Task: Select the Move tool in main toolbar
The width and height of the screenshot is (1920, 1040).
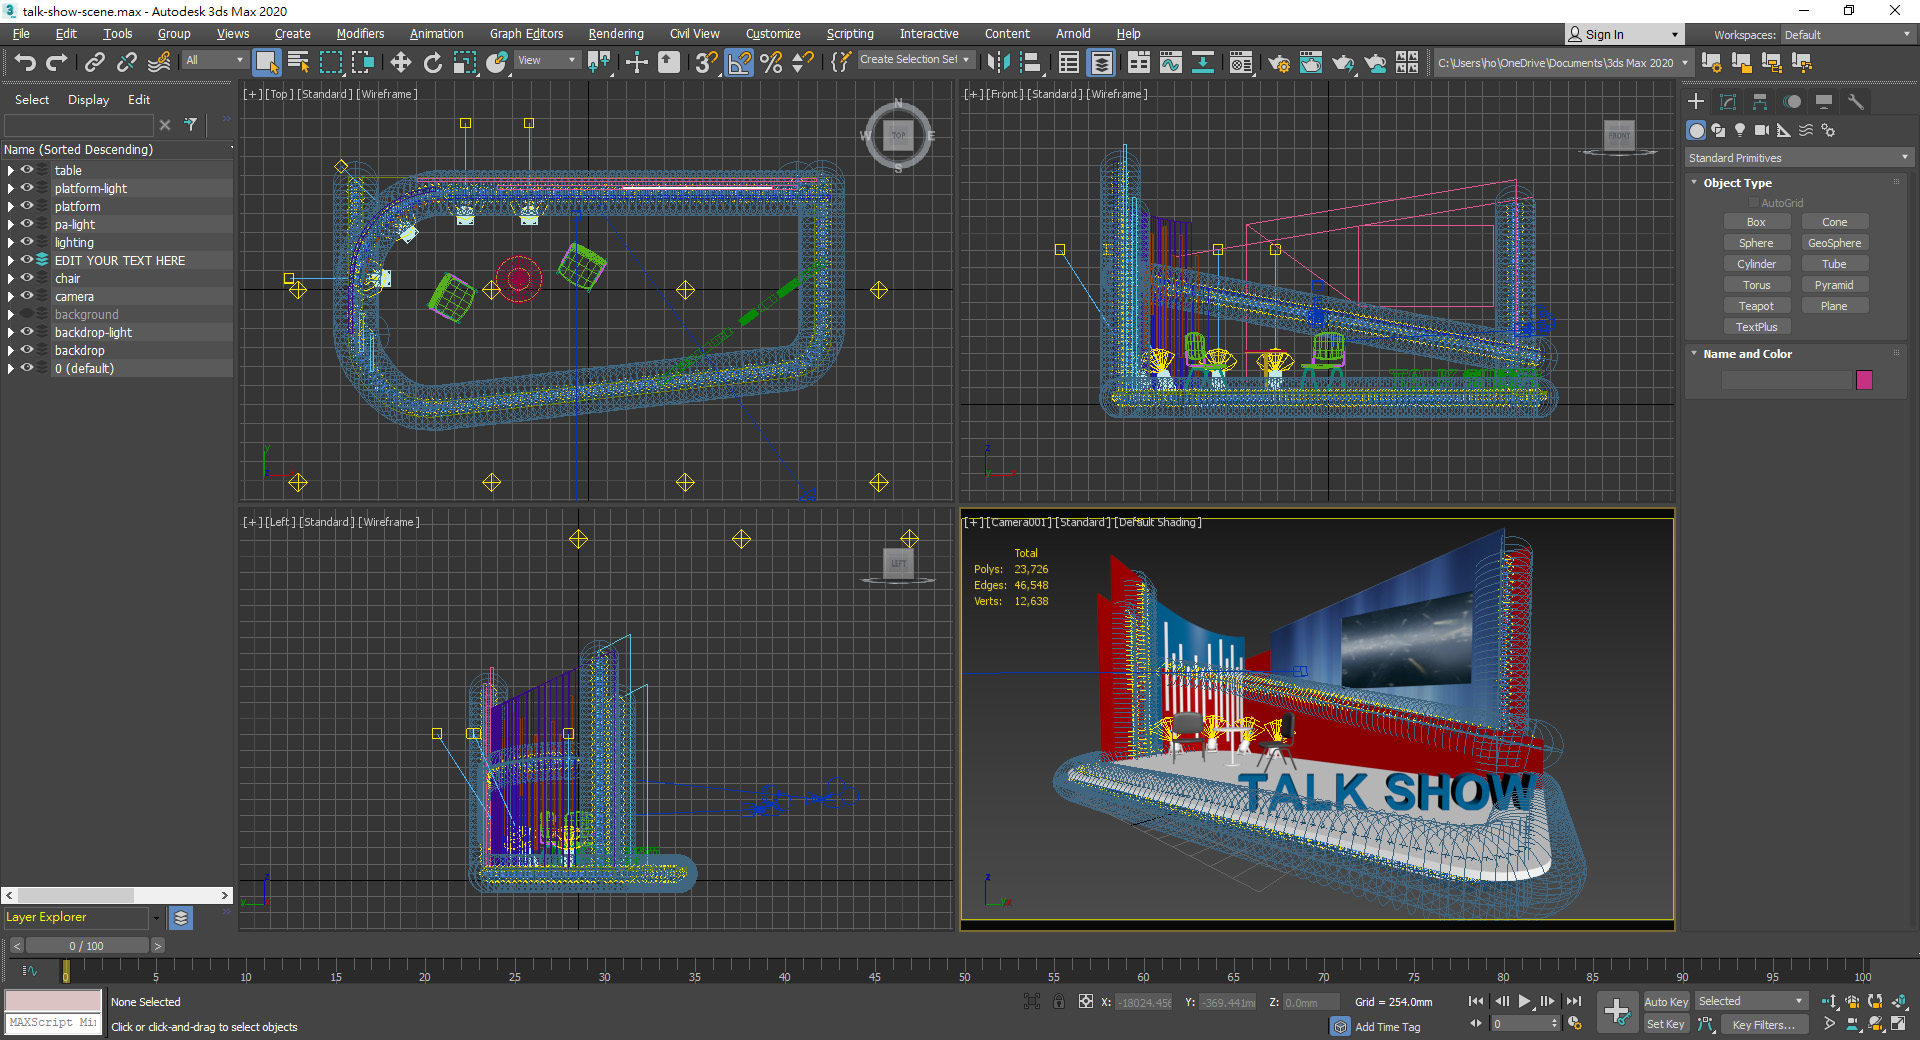Action: click(400, 63)
